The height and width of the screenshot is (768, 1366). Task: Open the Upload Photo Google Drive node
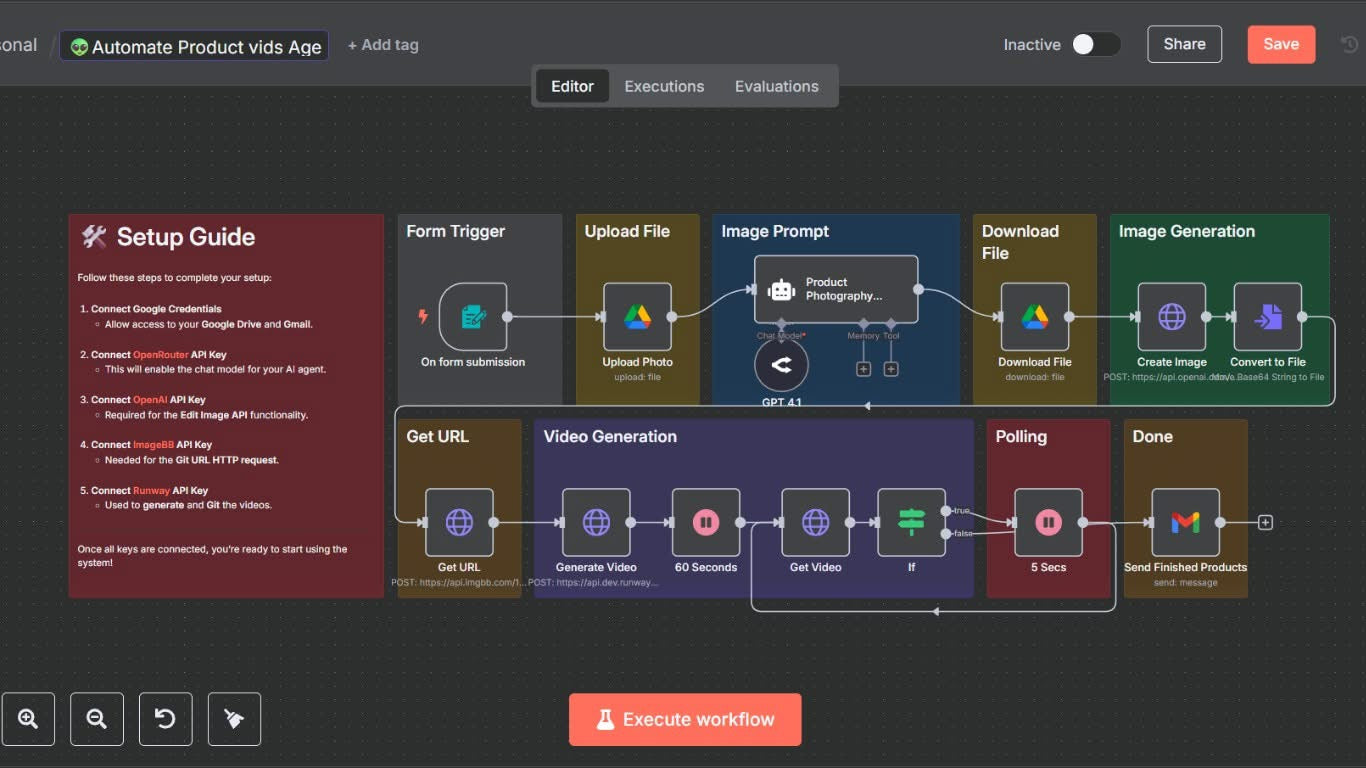(x=637, y=317)
